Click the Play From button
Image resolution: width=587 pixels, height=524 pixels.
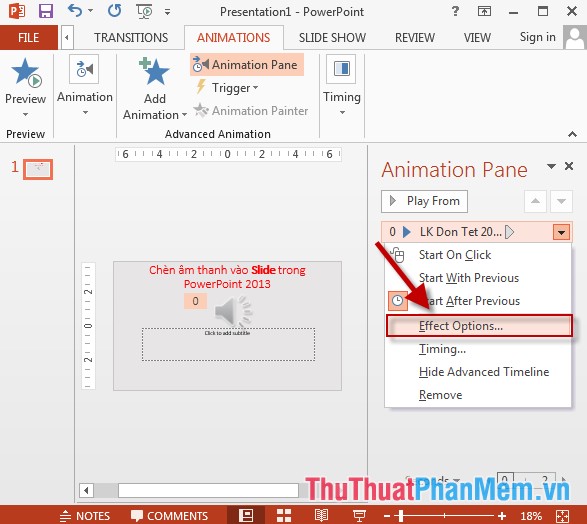[x=424, y=201]
